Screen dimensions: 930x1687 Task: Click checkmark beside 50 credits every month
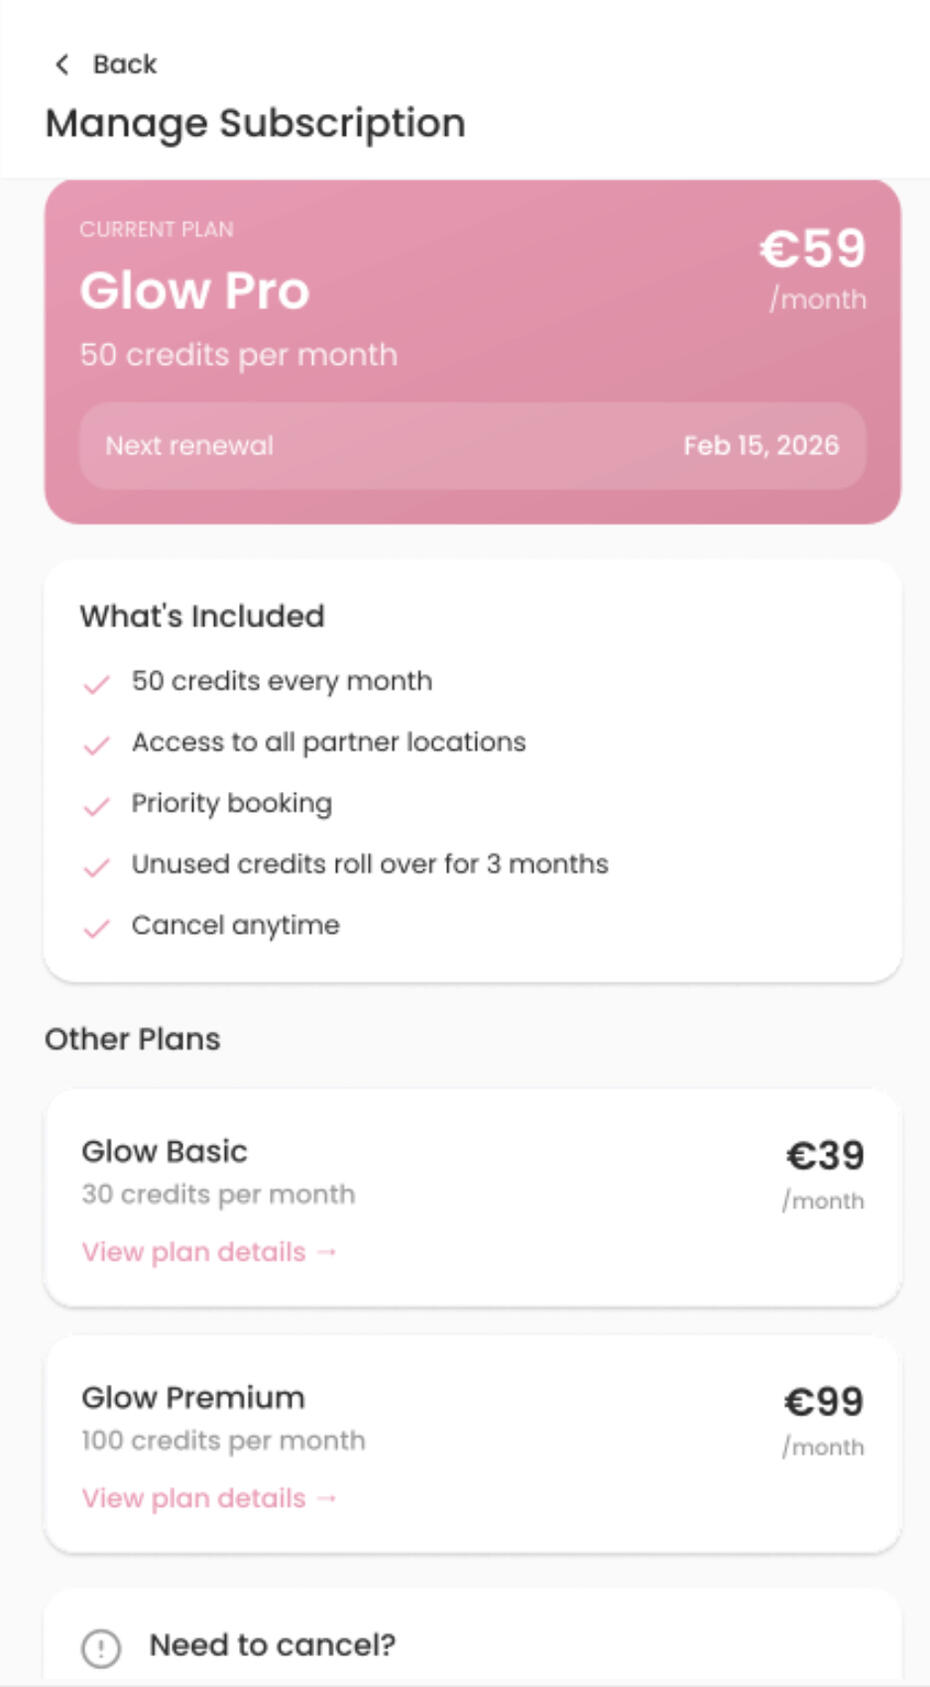click(x=97, y=685)
